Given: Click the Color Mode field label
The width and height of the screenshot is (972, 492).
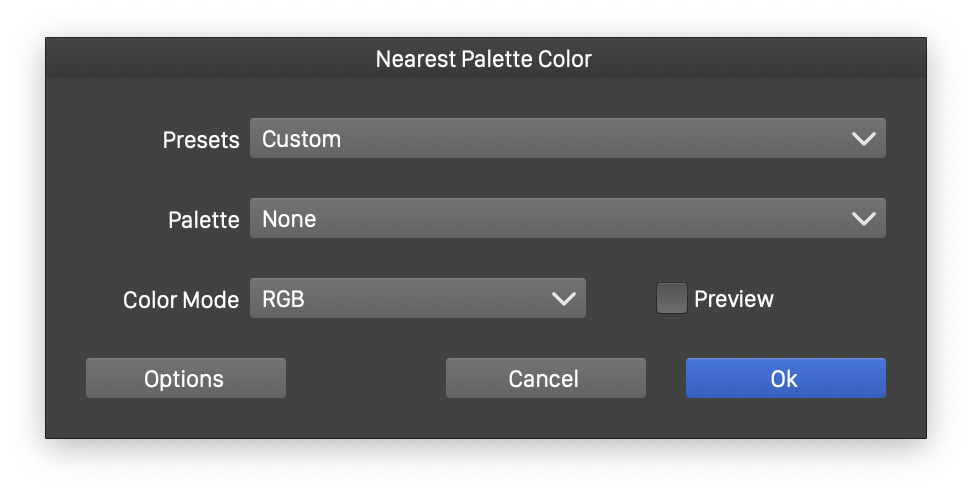Looking at the screenshot, I should [x=181, y=300].
